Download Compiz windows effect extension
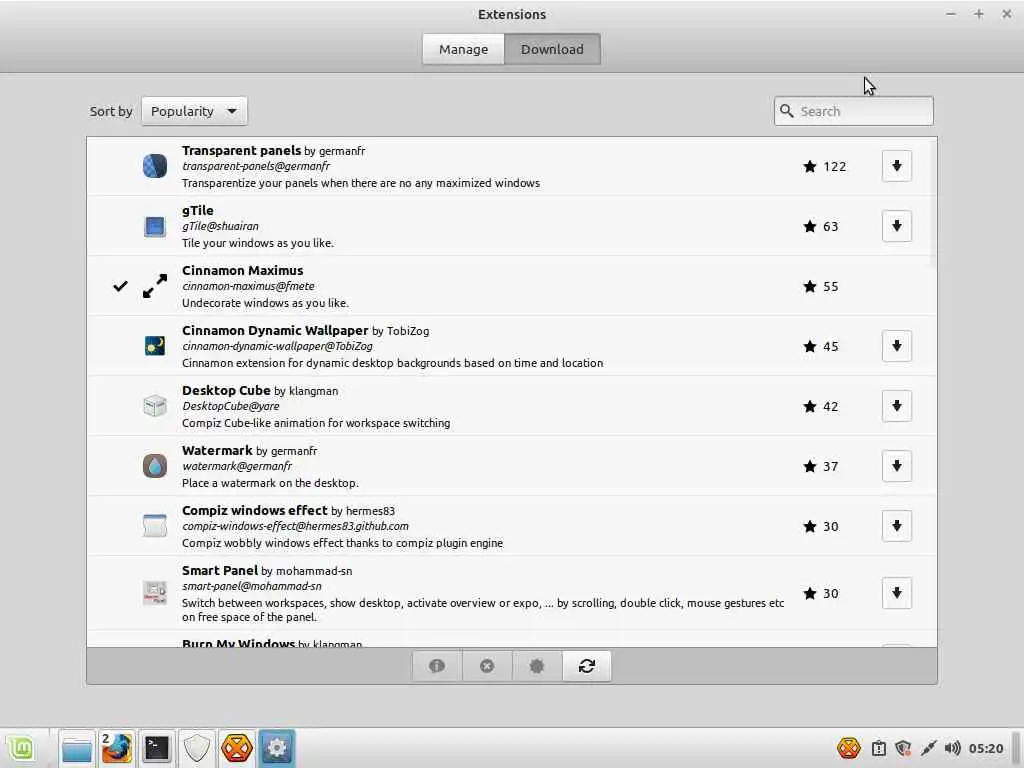 896,526
